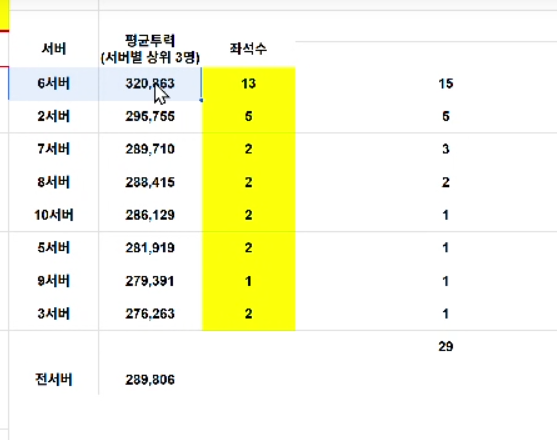The image size is (557, 440).
Task: Select the 10서버 row label
Action: point(53,215)
